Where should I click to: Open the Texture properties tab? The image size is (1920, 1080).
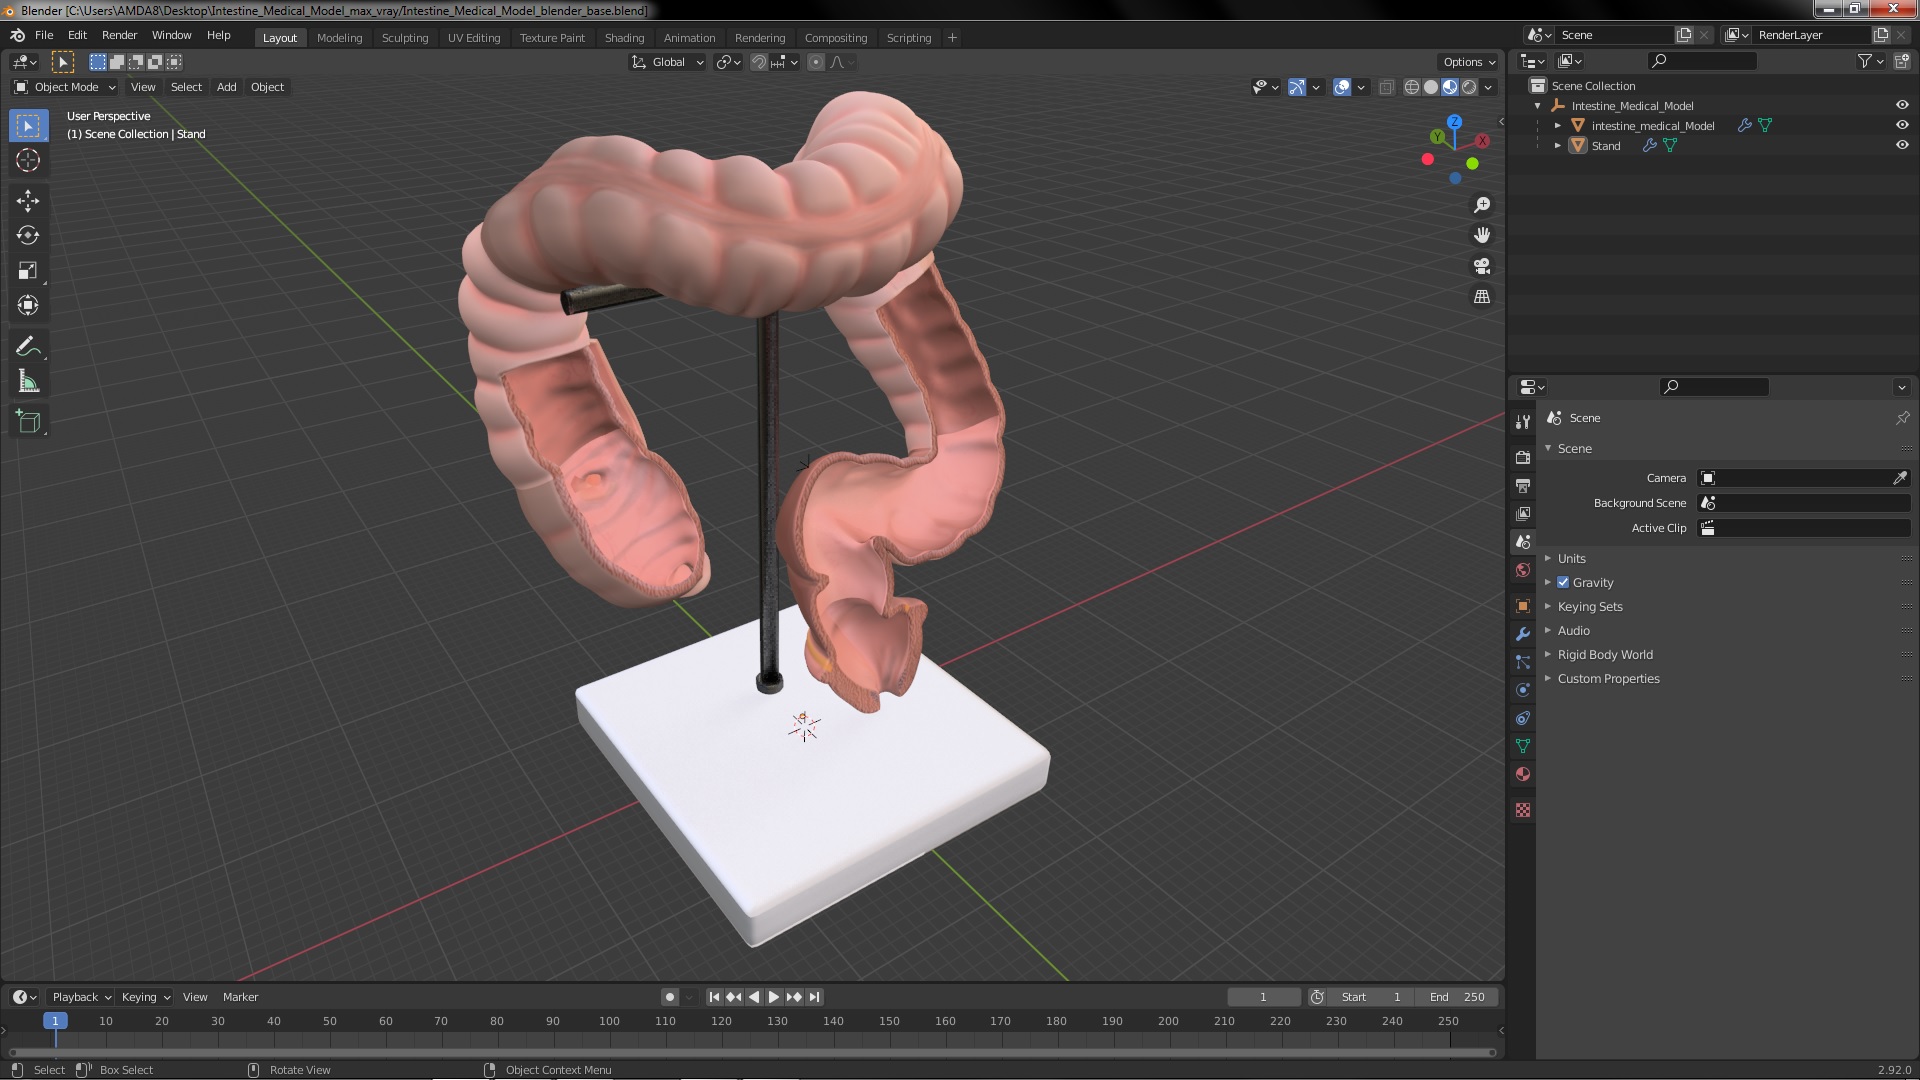[x=1523, y=810]
